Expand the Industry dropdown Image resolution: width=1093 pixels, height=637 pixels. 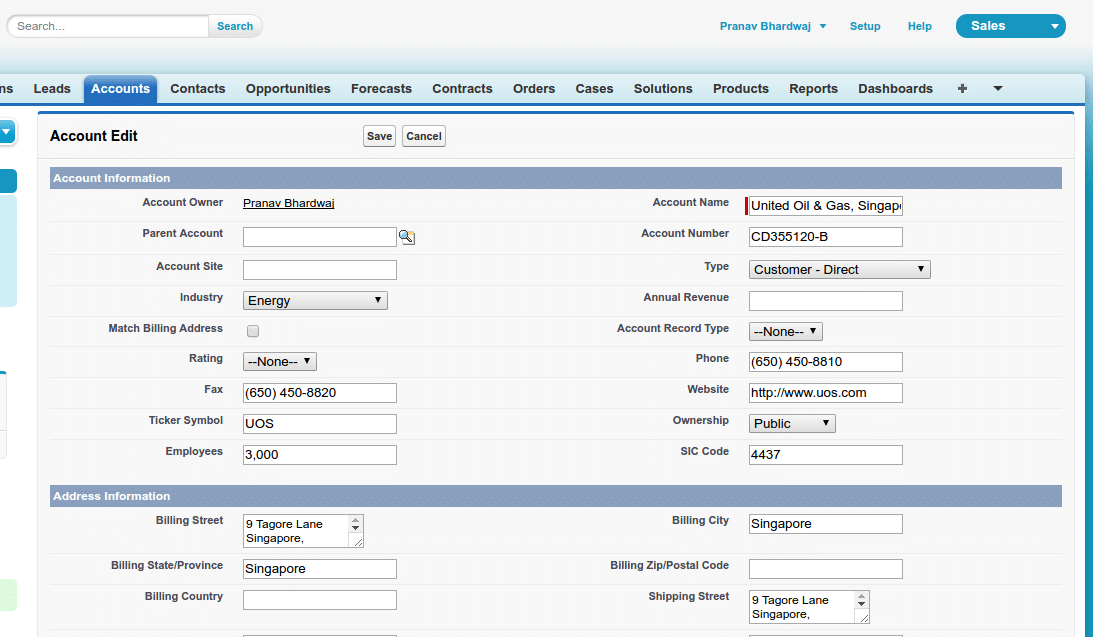[315, 300]
